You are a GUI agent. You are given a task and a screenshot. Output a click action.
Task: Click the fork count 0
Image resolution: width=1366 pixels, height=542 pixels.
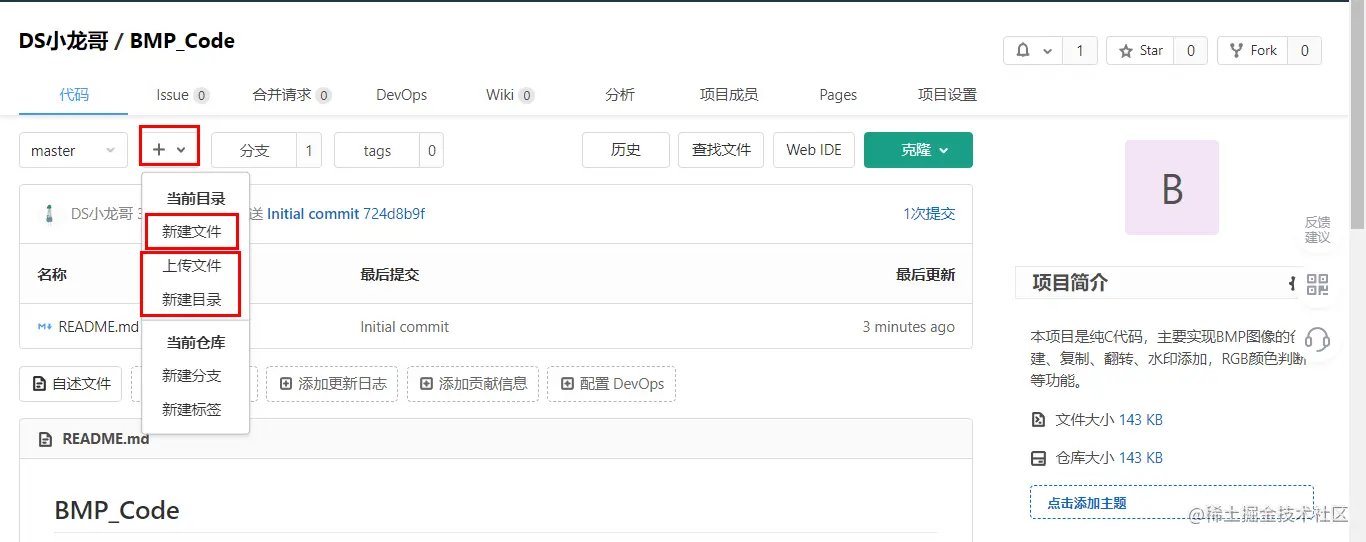(1304, 51)
